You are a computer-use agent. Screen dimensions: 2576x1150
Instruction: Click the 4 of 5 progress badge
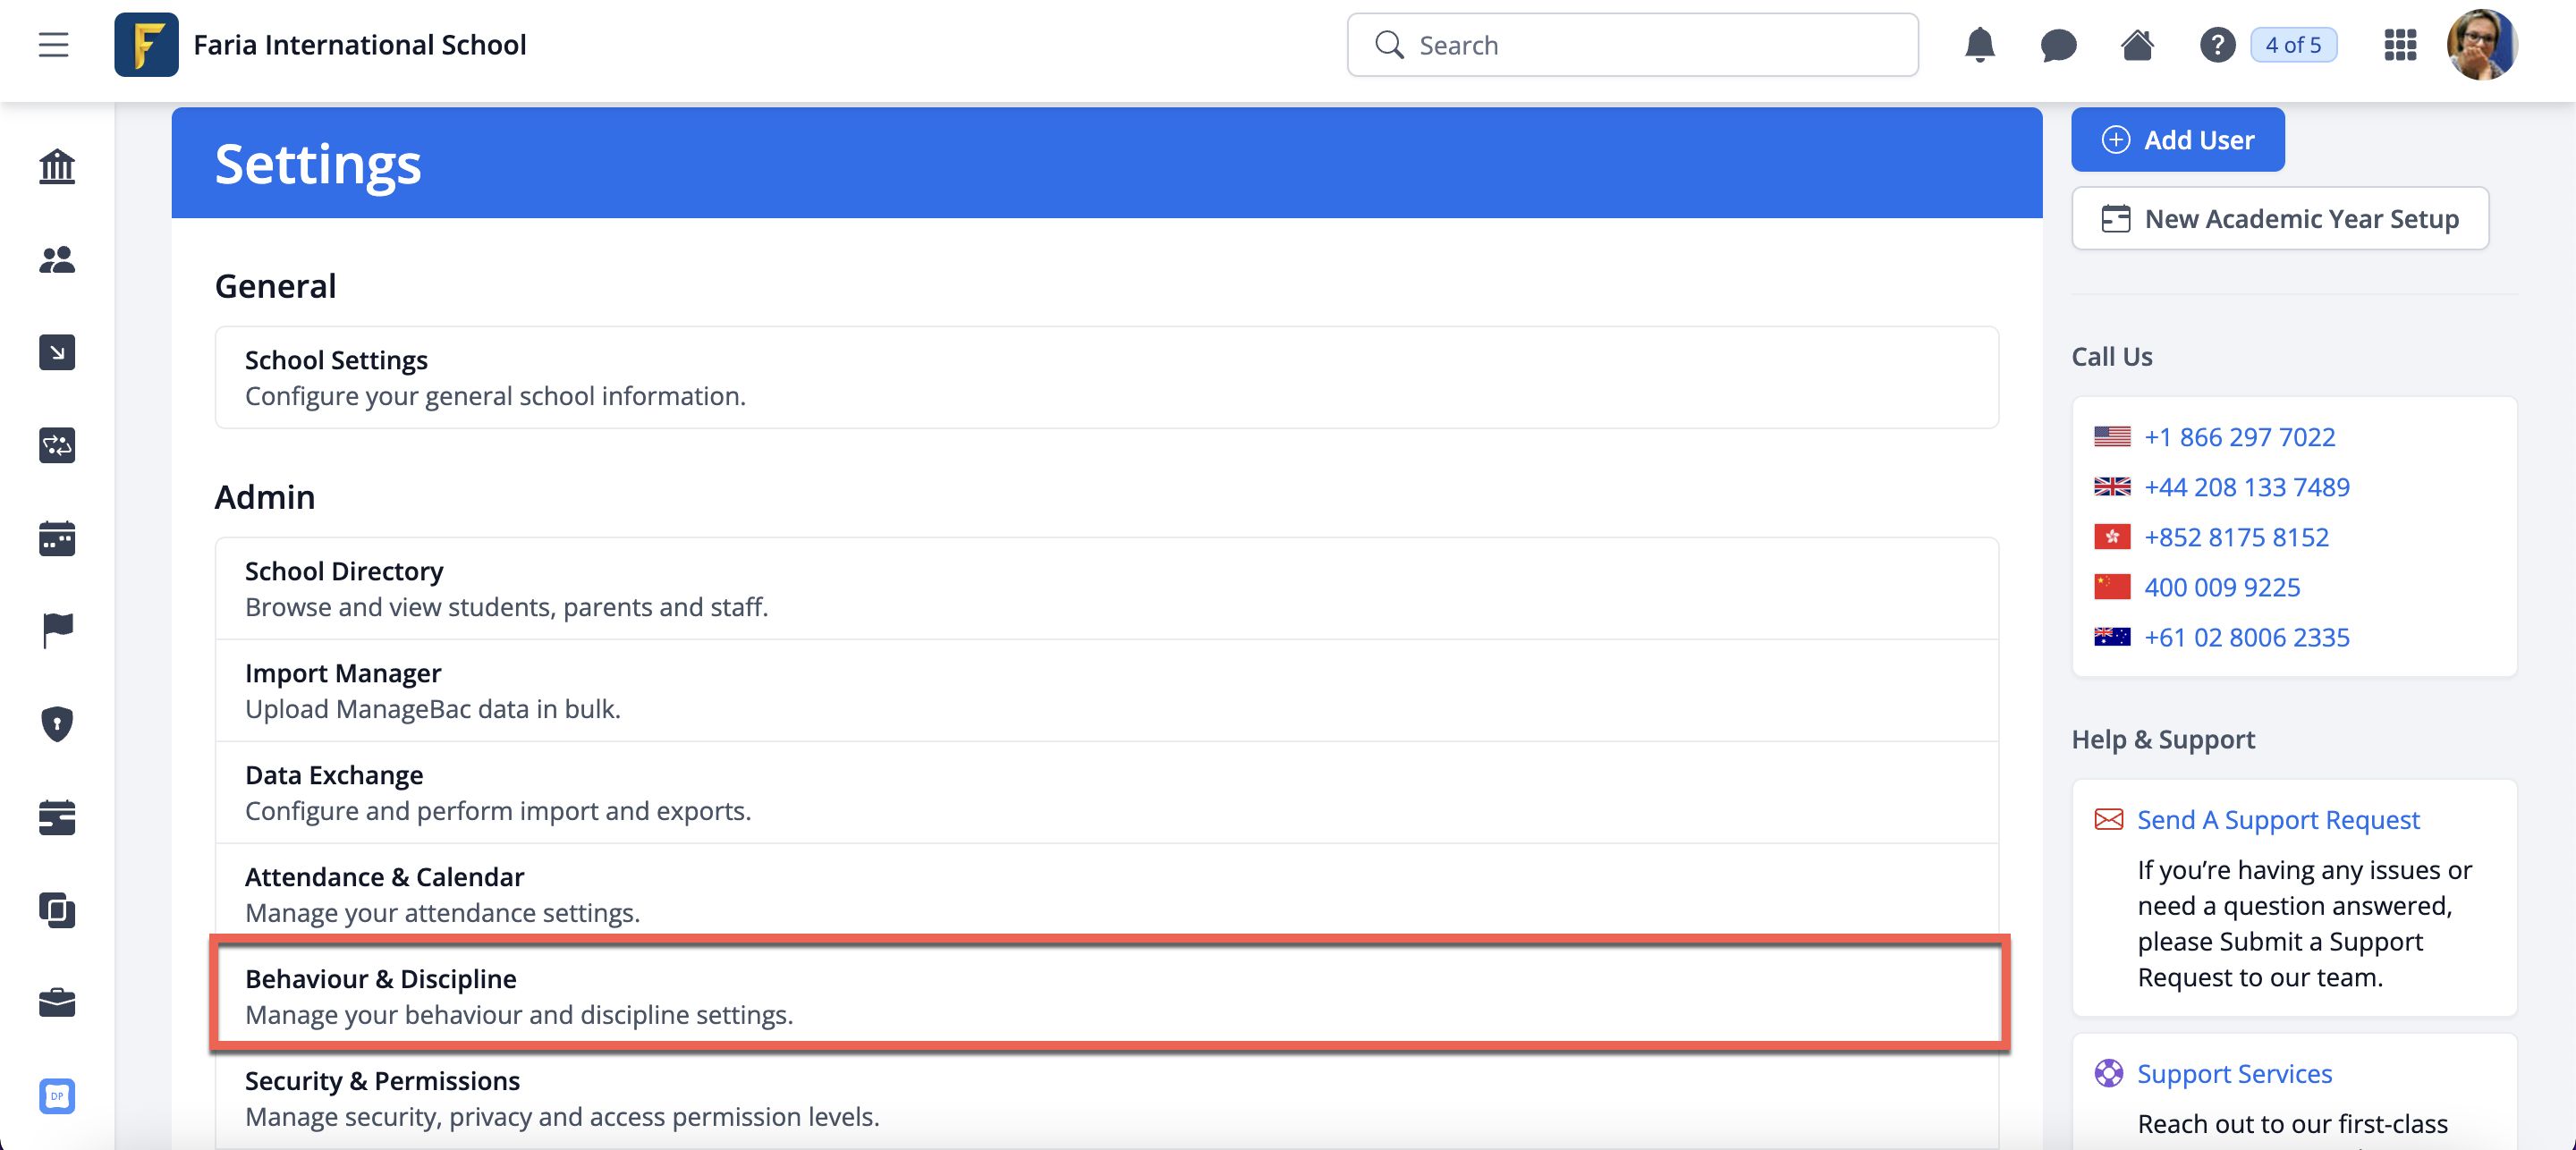[2293, 45]
